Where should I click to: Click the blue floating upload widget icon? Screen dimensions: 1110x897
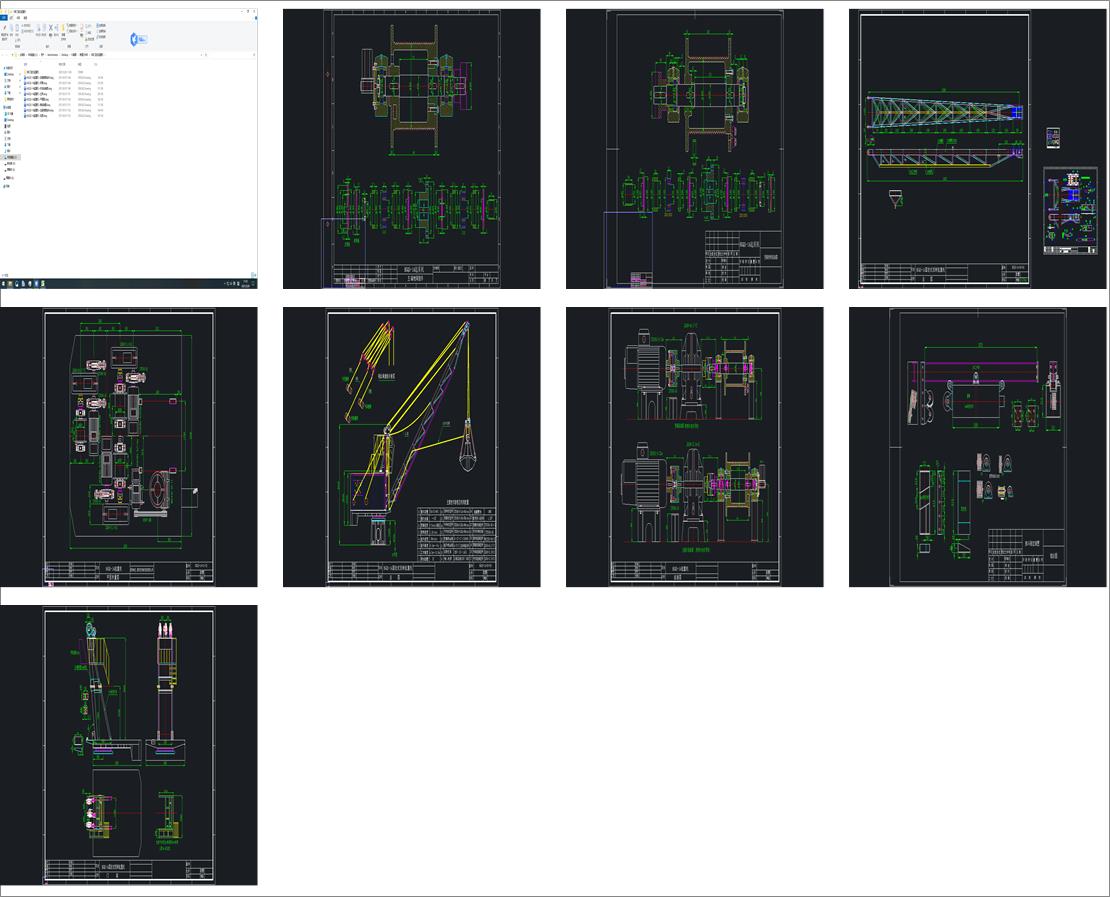[138, 39]
